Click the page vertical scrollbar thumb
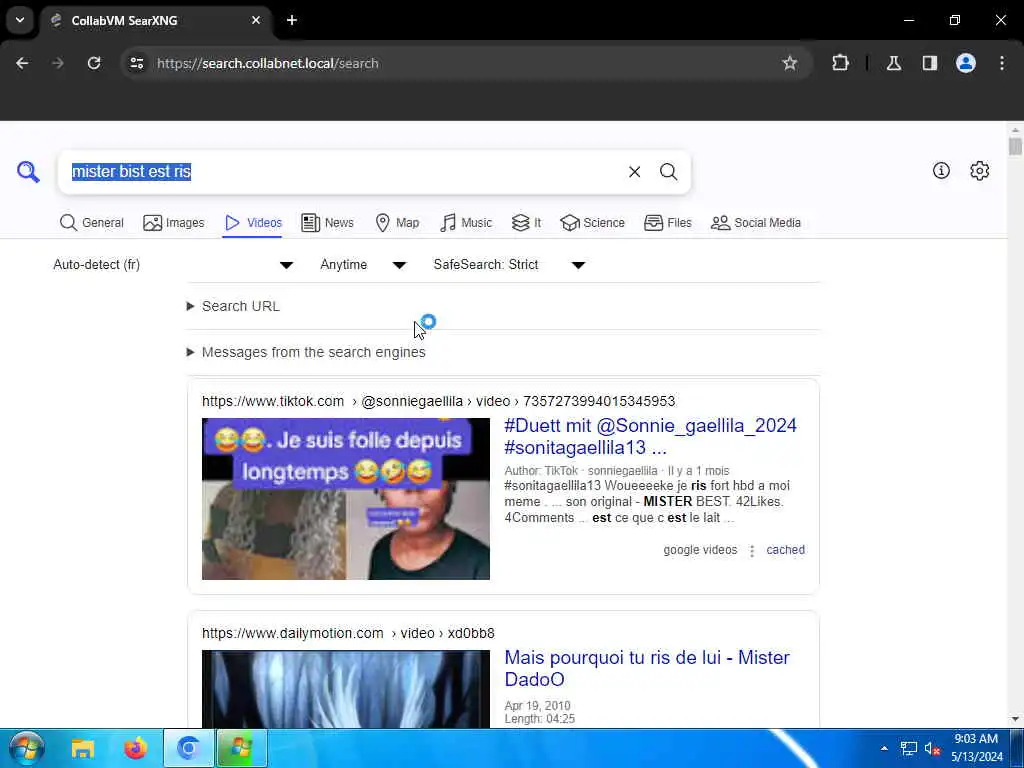Viewport: 1024px width, 768px height. (1015, 146)
